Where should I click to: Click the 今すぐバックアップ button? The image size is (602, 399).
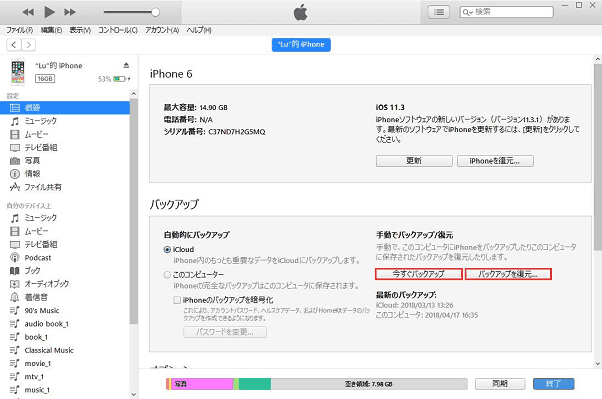(419, 274)
